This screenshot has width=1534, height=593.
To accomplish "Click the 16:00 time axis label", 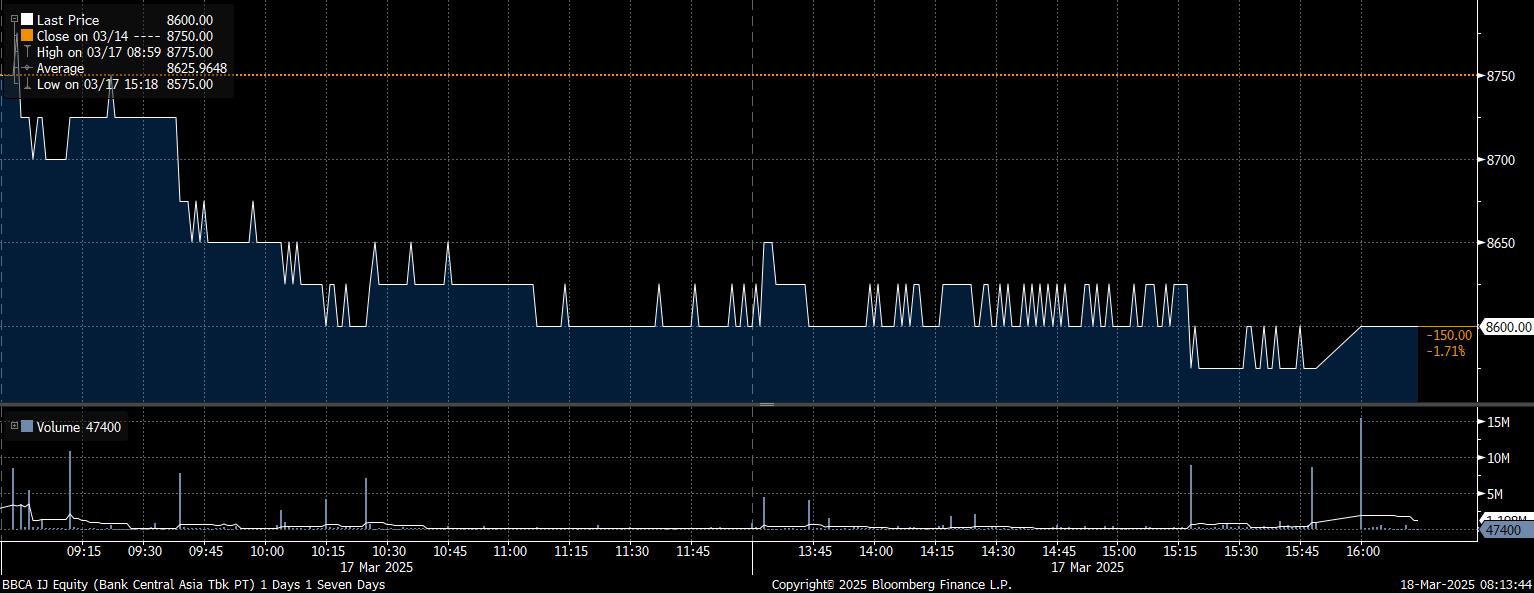I will (1362, 552).
